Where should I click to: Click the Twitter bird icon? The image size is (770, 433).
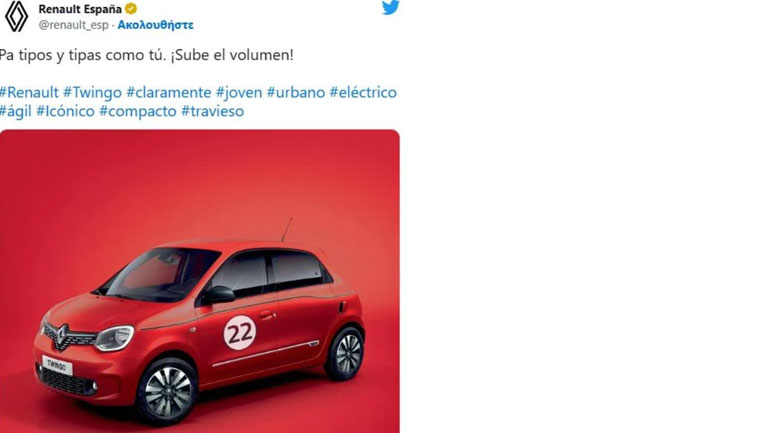click(390, 7)
